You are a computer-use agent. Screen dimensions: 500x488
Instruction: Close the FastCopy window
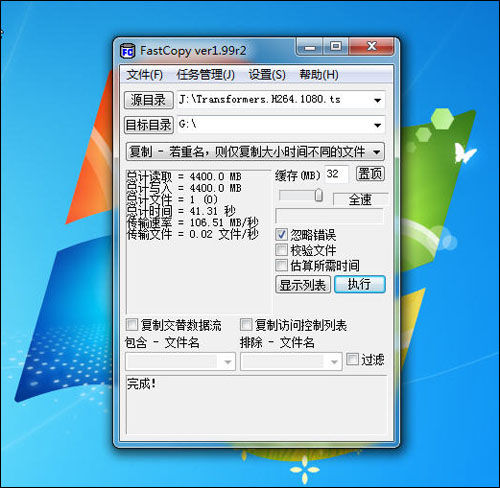tap(372, 47)
